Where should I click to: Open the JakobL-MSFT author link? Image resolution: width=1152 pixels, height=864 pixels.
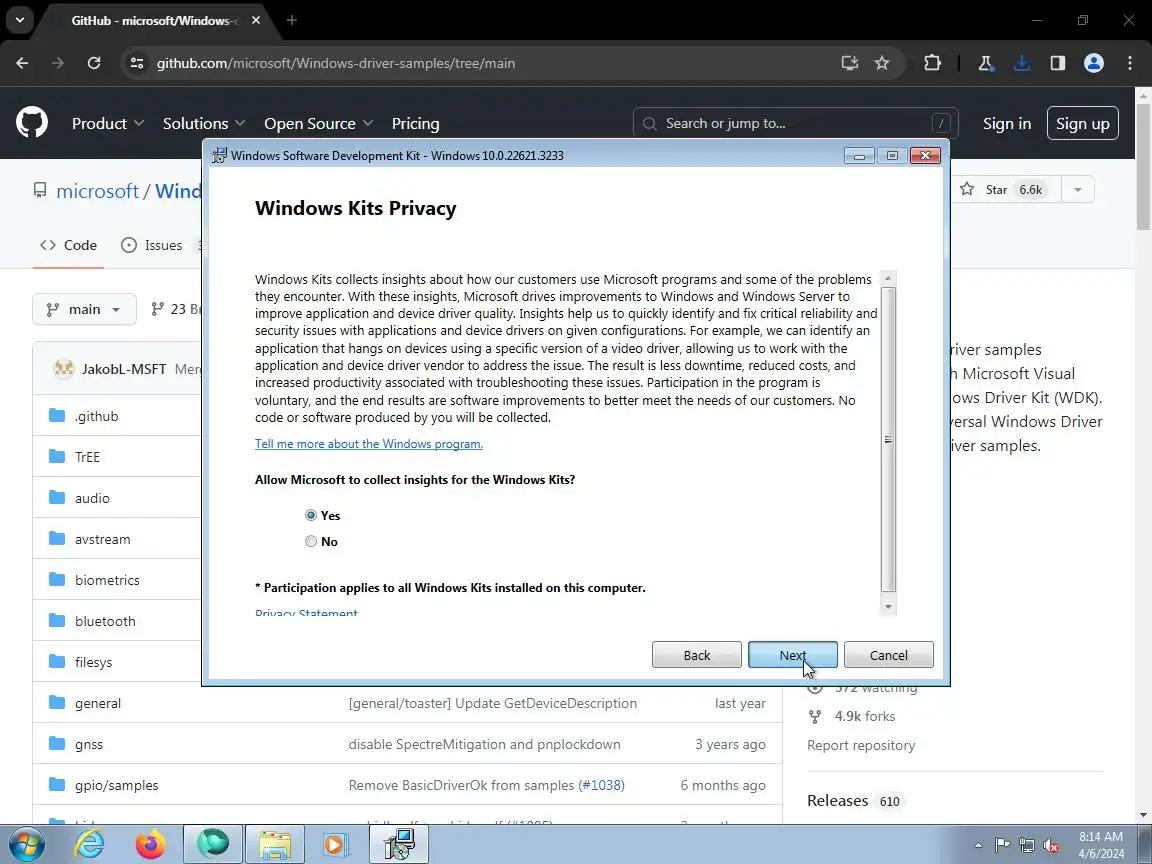[123, 369]
